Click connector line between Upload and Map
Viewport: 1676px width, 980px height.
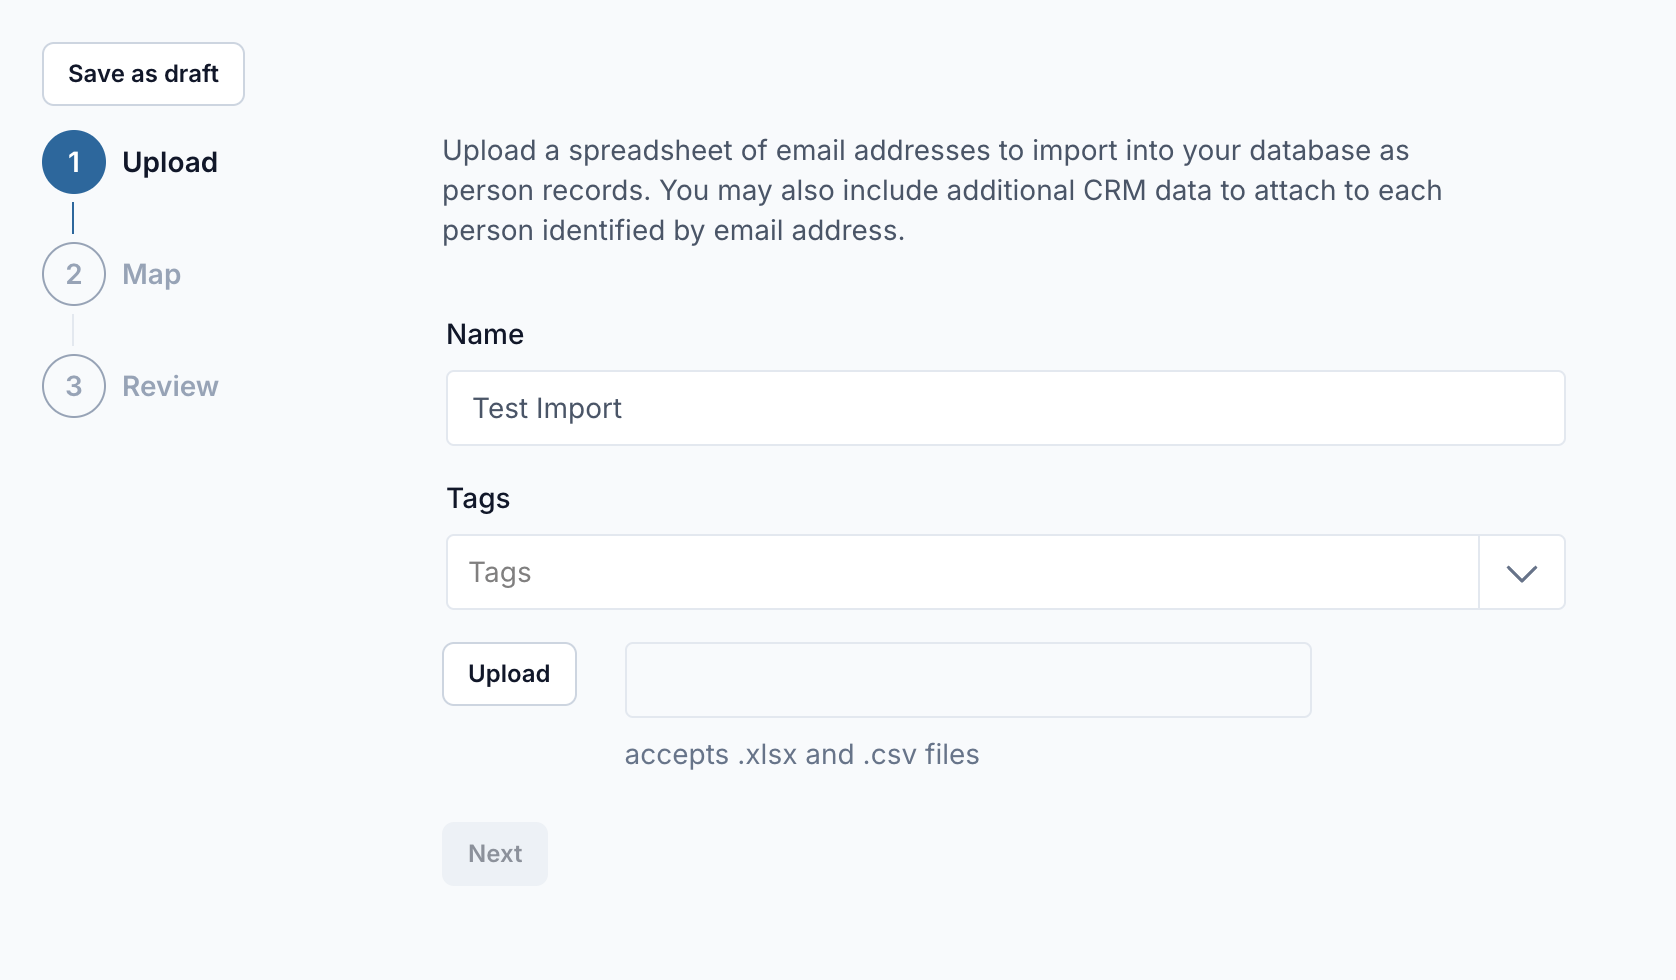(73, 218)
